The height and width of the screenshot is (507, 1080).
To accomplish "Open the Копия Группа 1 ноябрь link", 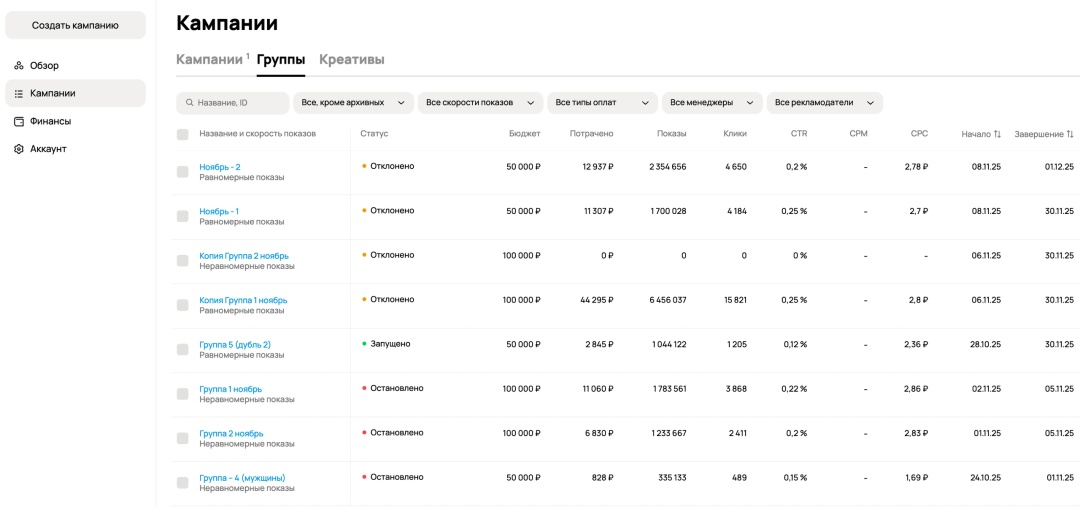I will click(243, 300).
